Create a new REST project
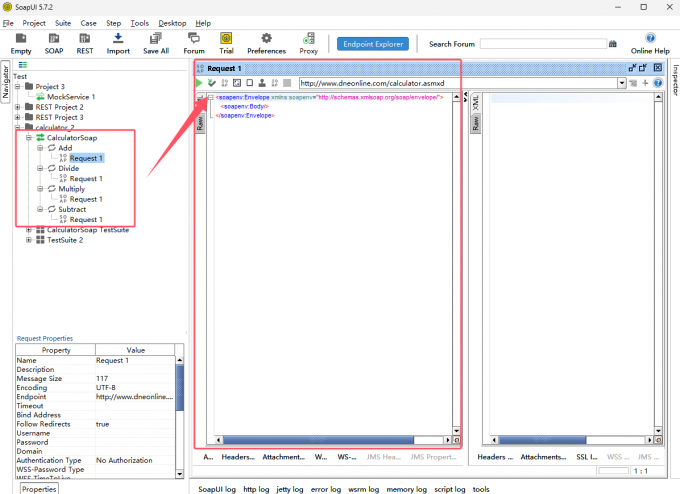The width and height of the screenshot is (680, 494). tap(85, 43)
